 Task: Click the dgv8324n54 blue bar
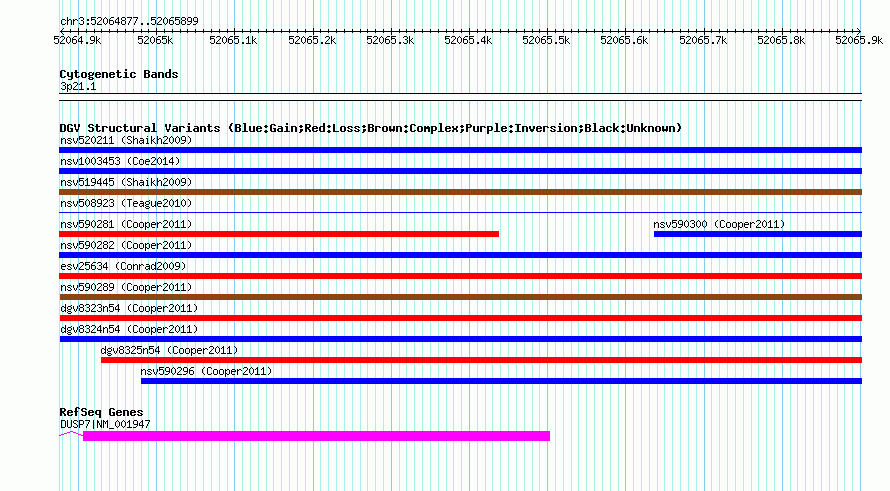pyautogui.click(x=460, y=339)
